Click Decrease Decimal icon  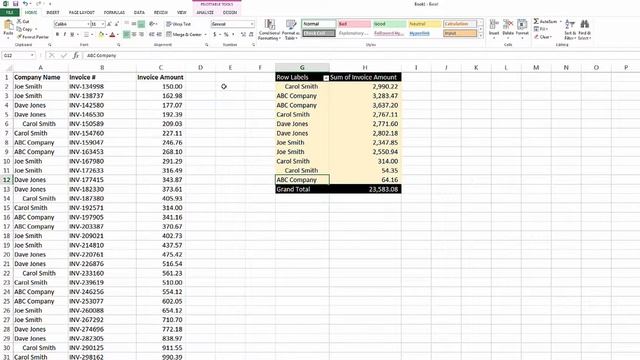(251, 35)
